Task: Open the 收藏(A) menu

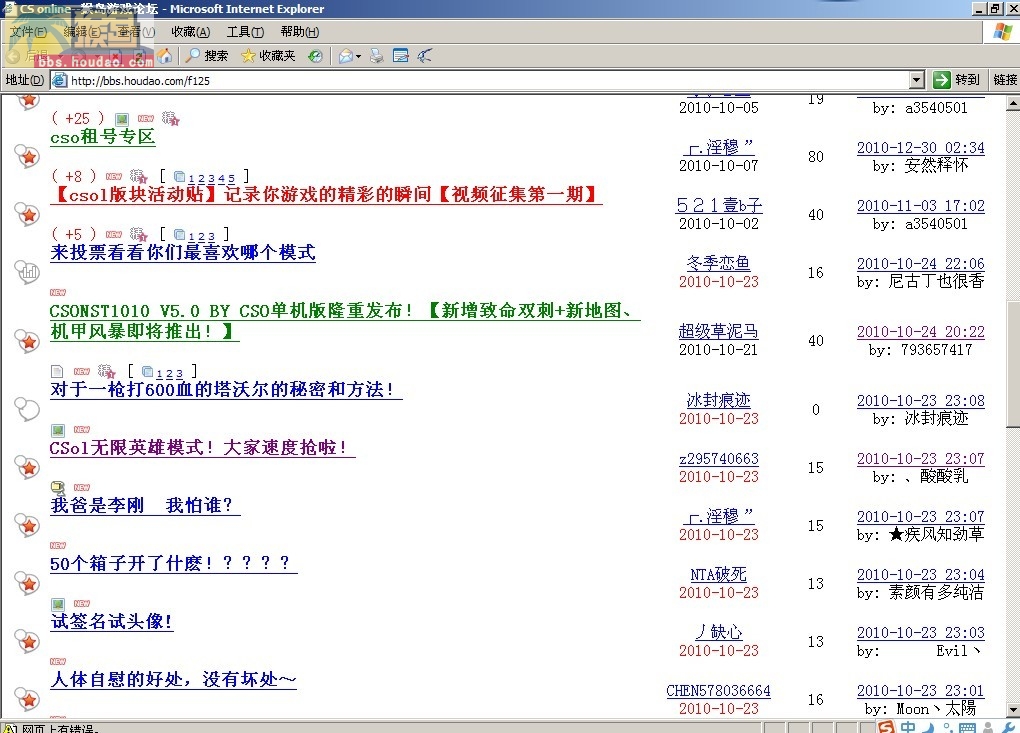Action: point(191,31)
